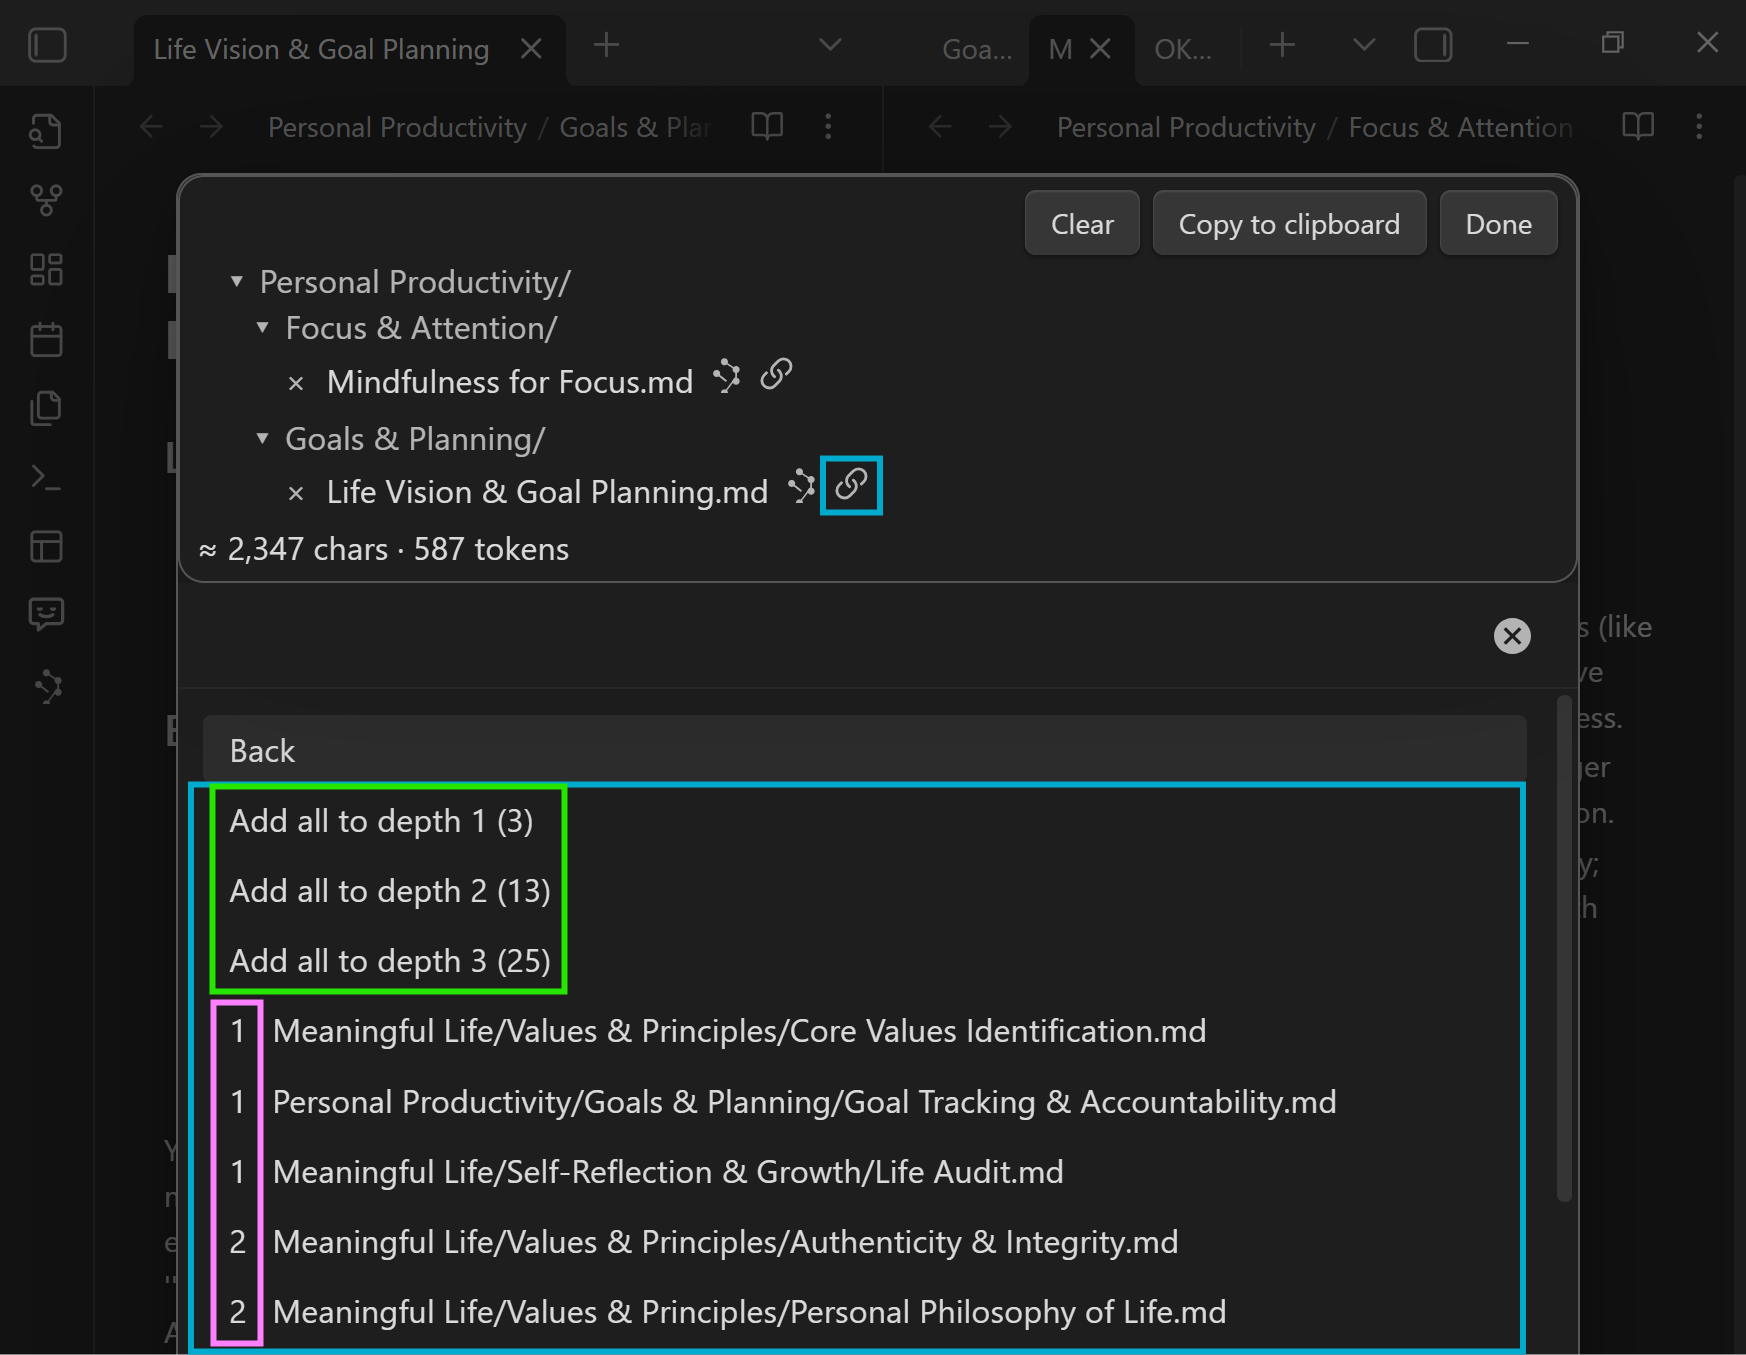Click the results list scrollbar
Viewport: 1746px width, 1355px height.
(1564, 950)
